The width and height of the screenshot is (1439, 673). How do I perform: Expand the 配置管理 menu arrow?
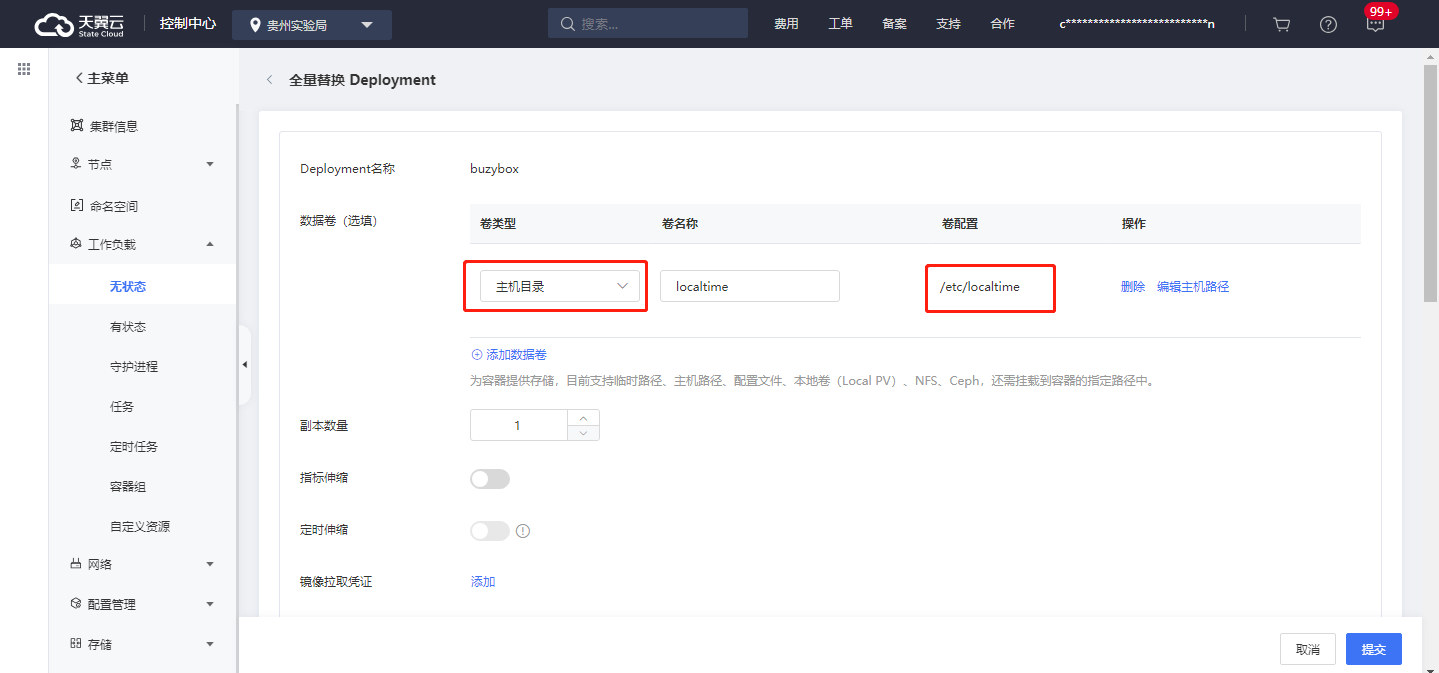click(x=210, y=604)
